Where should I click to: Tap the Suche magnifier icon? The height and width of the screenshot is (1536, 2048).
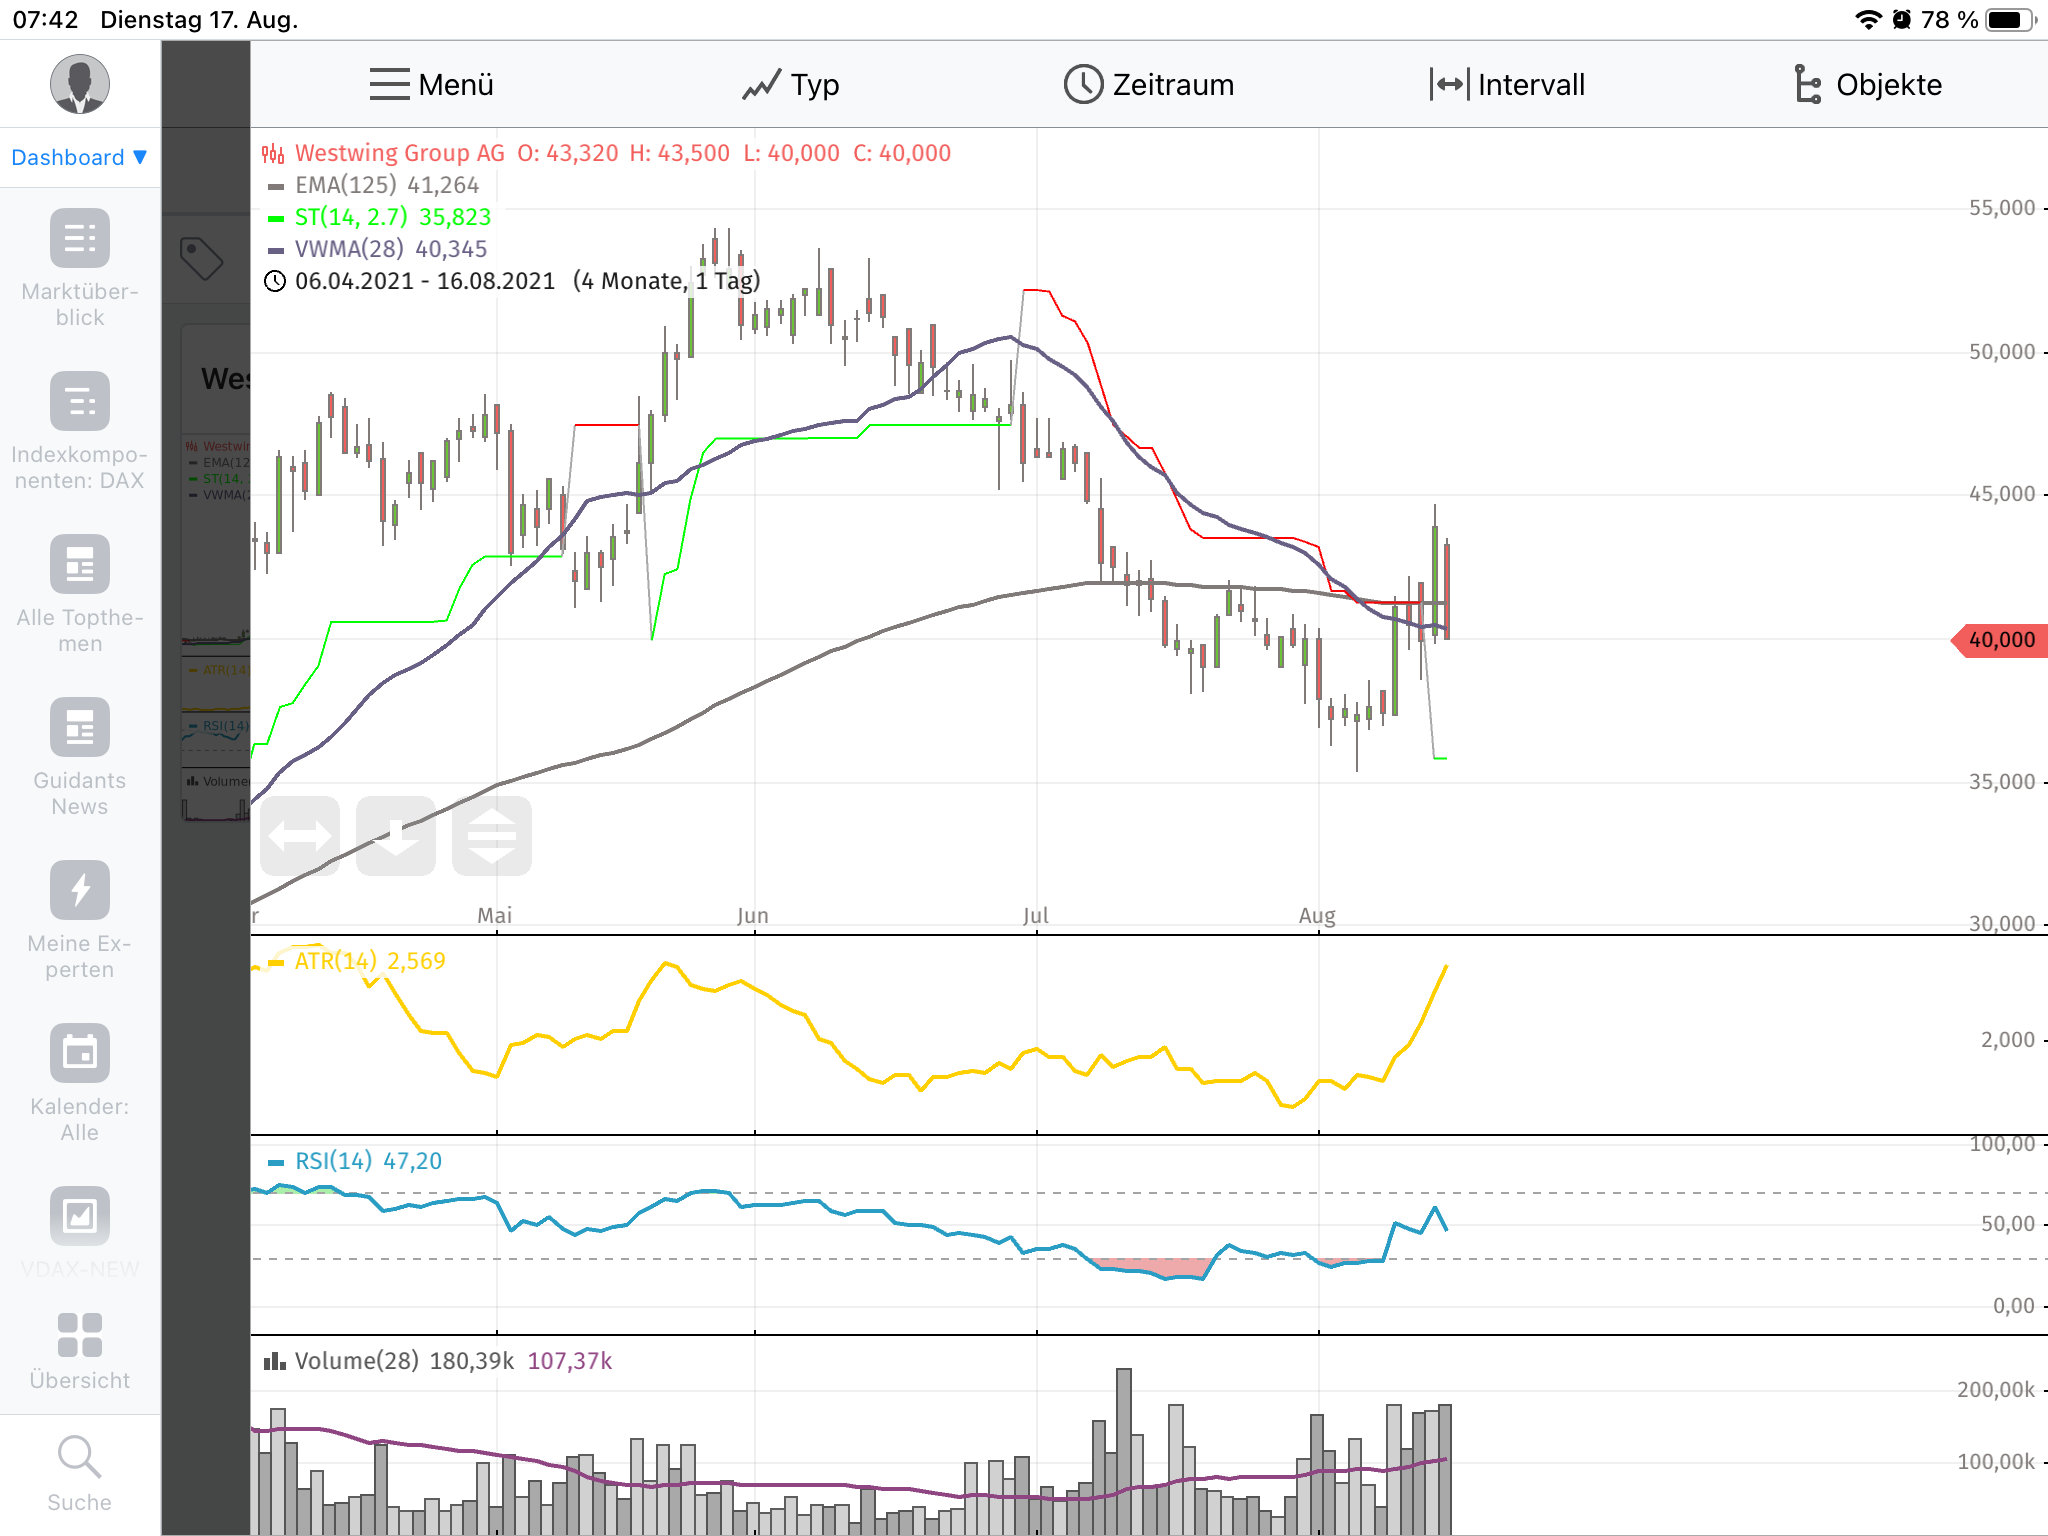79,1457
